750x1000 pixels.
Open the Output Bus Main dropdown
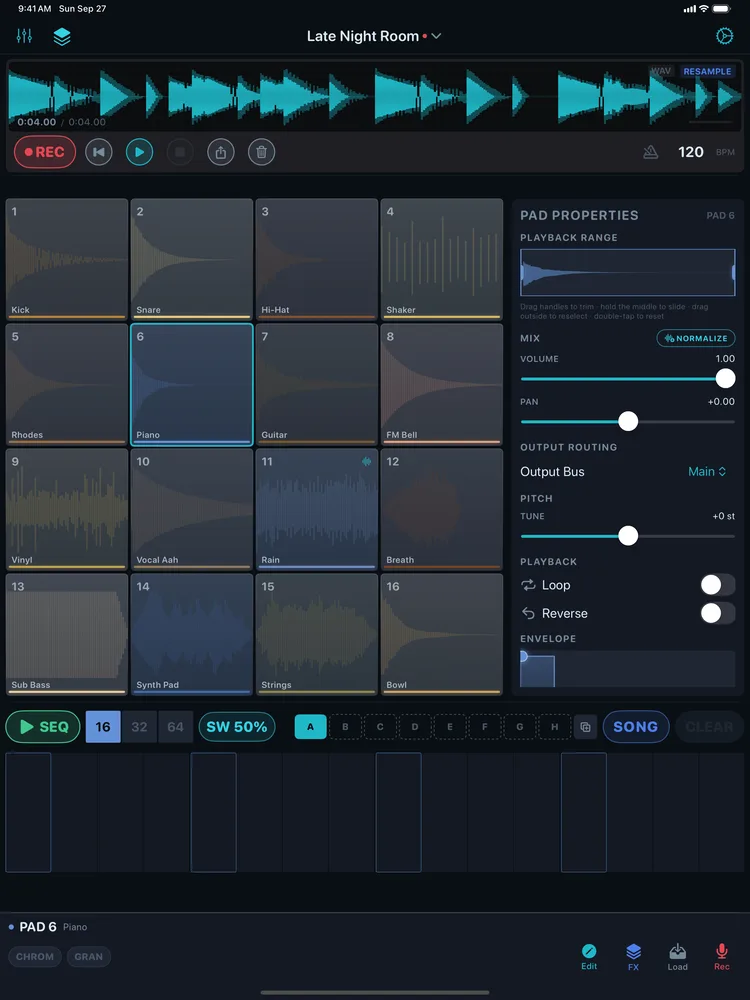(x=707, y=471)
